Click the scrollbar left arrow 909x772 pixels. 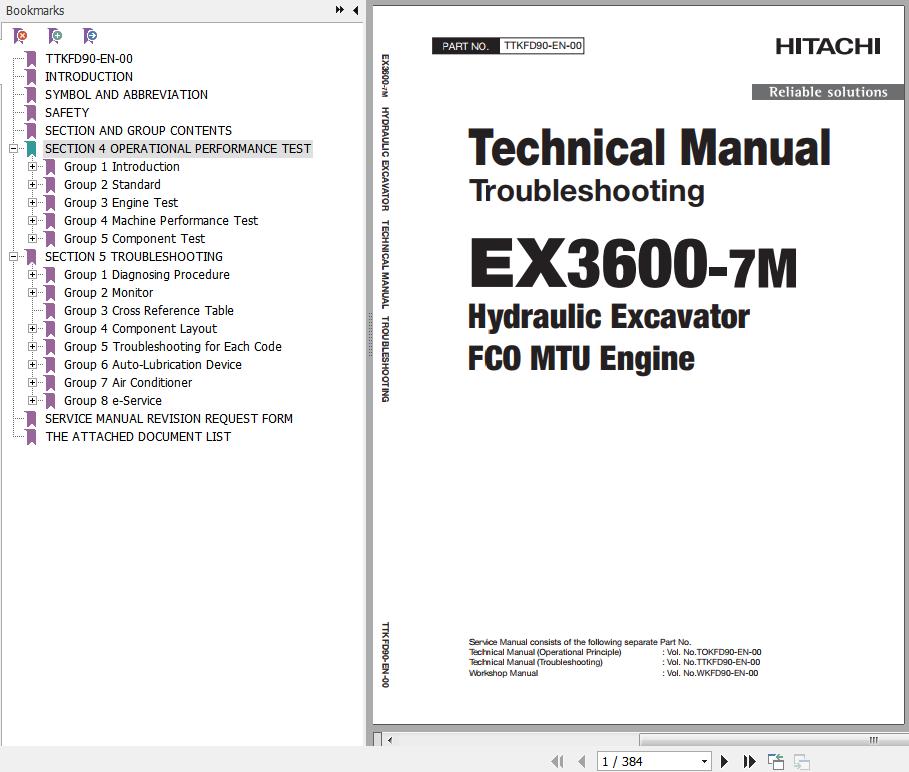coord(390,740)
